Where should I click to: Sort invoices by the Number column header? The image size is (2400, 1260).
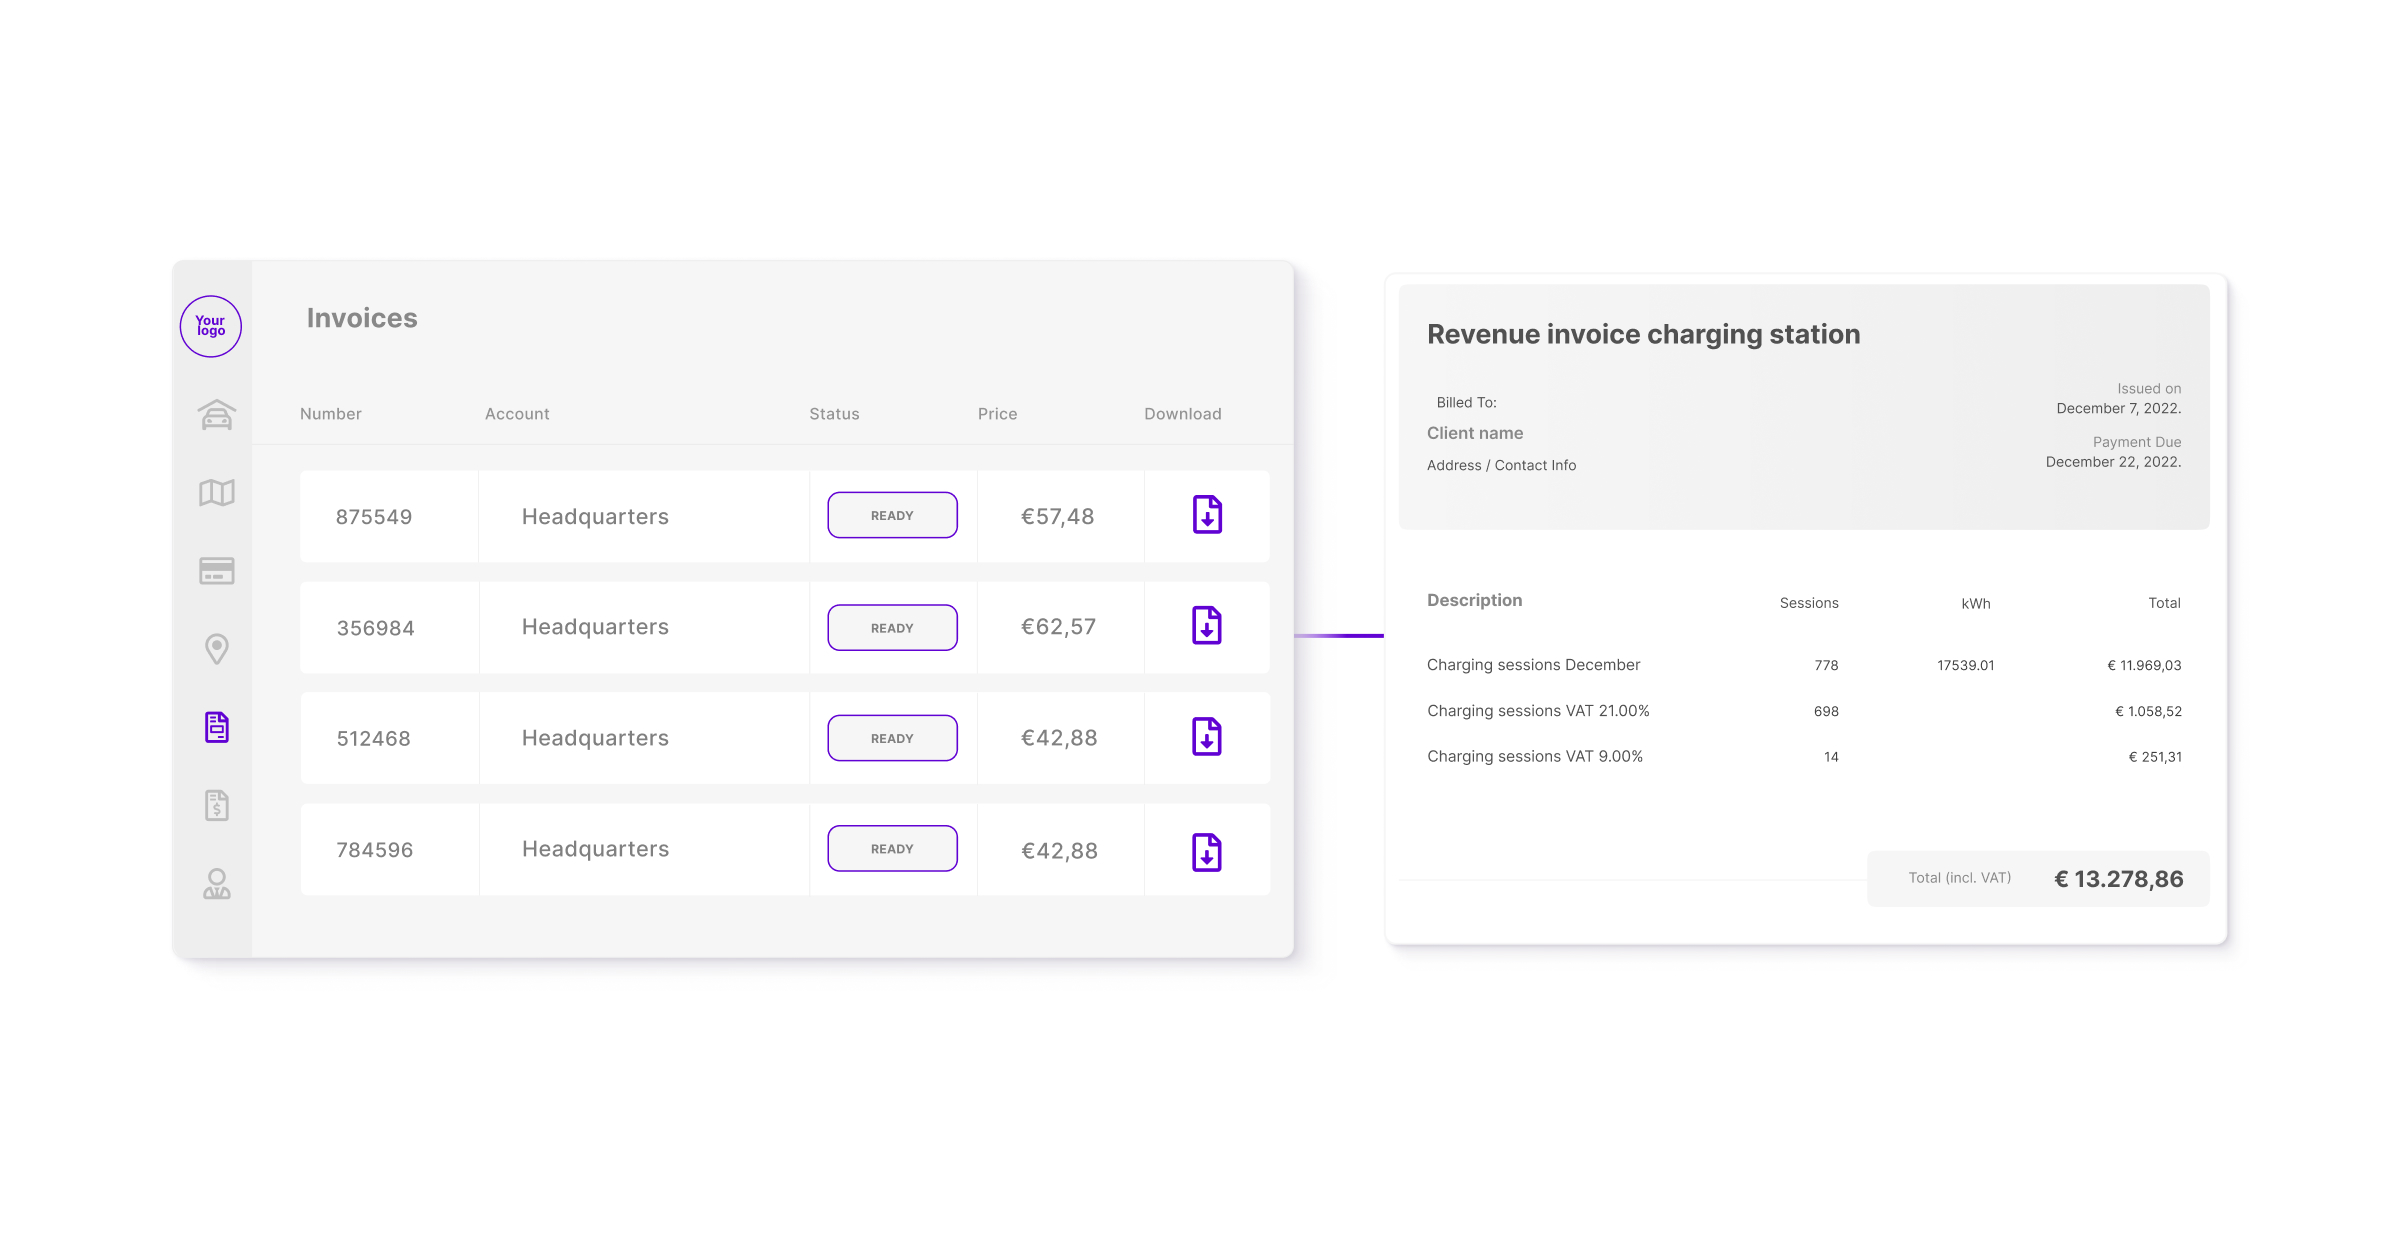point(330,413)
